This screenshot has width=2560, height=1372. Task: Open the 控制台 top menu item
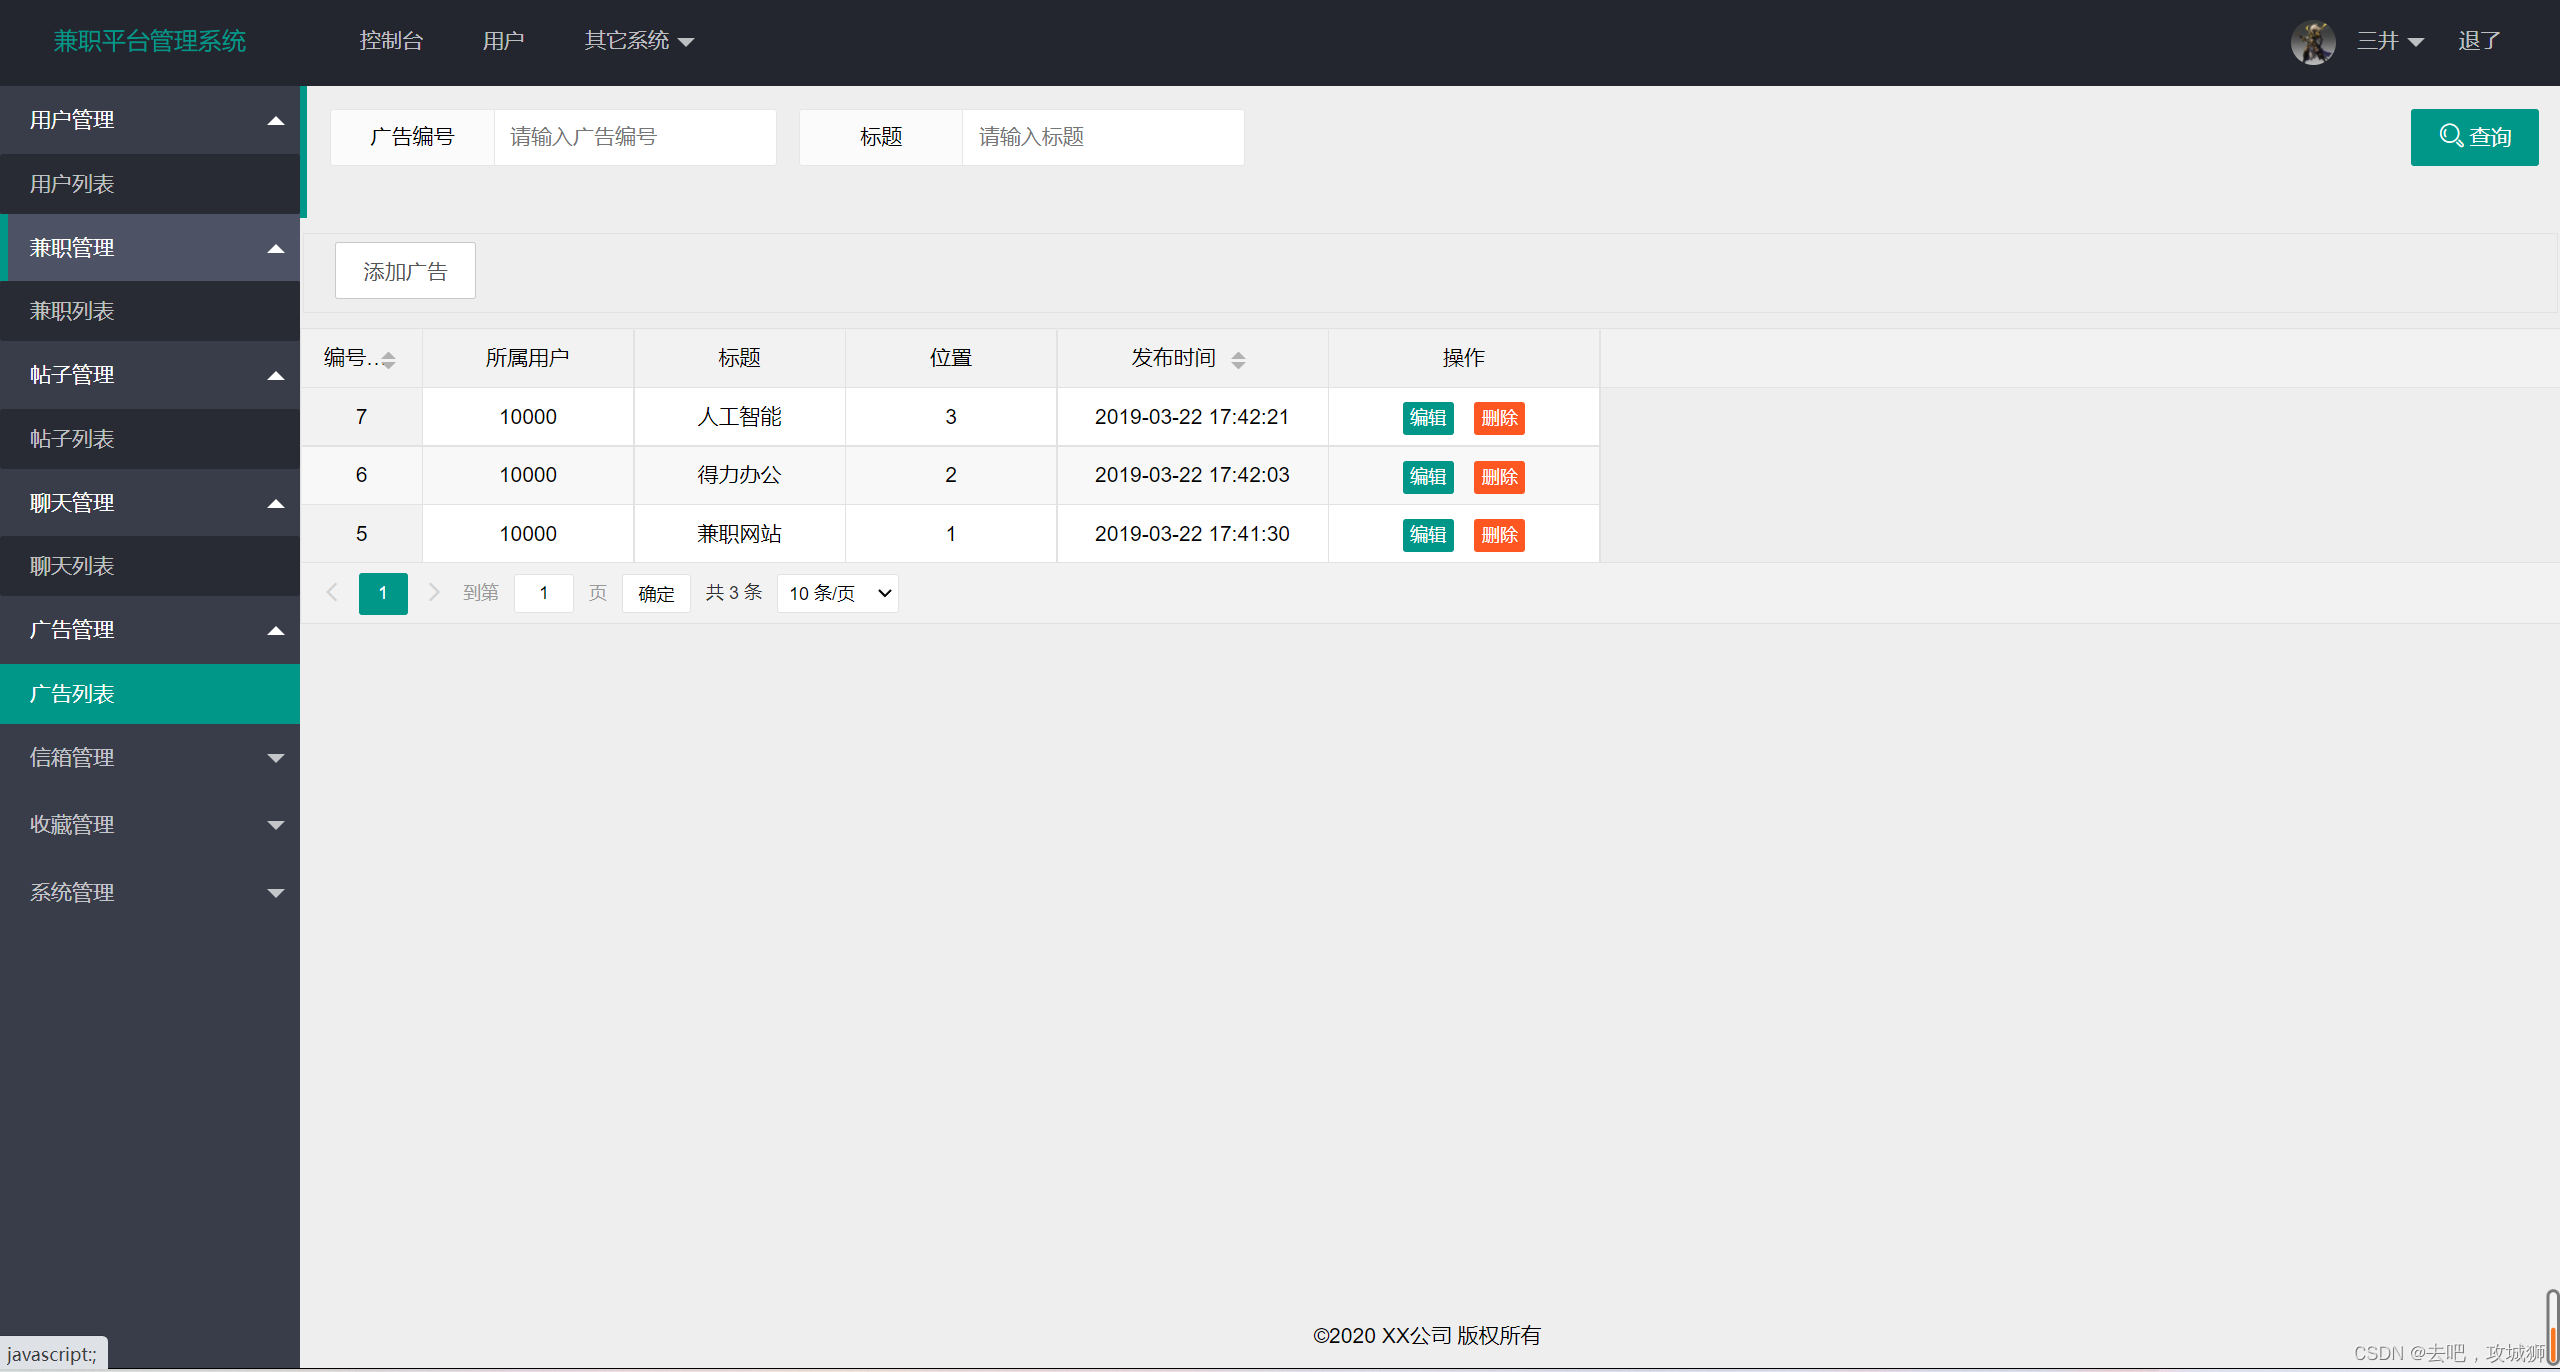pyautogui.click(x=391, y=41)
